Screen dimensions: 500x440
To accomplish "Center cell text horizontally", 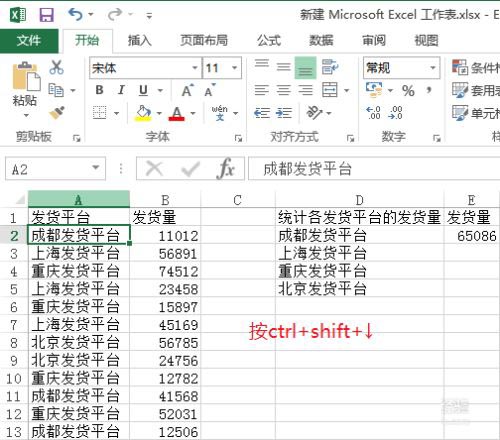I will tap(283, 90).
